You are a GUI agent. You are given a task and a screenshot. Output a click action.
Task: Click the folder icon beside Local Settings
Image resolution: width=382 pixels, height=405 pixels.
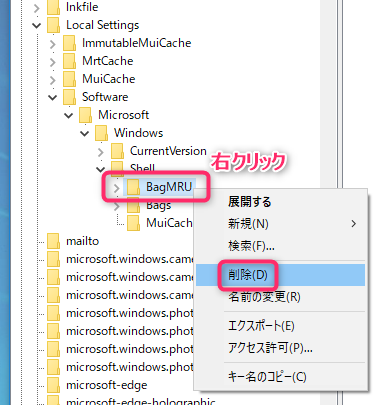pos(53,25)
